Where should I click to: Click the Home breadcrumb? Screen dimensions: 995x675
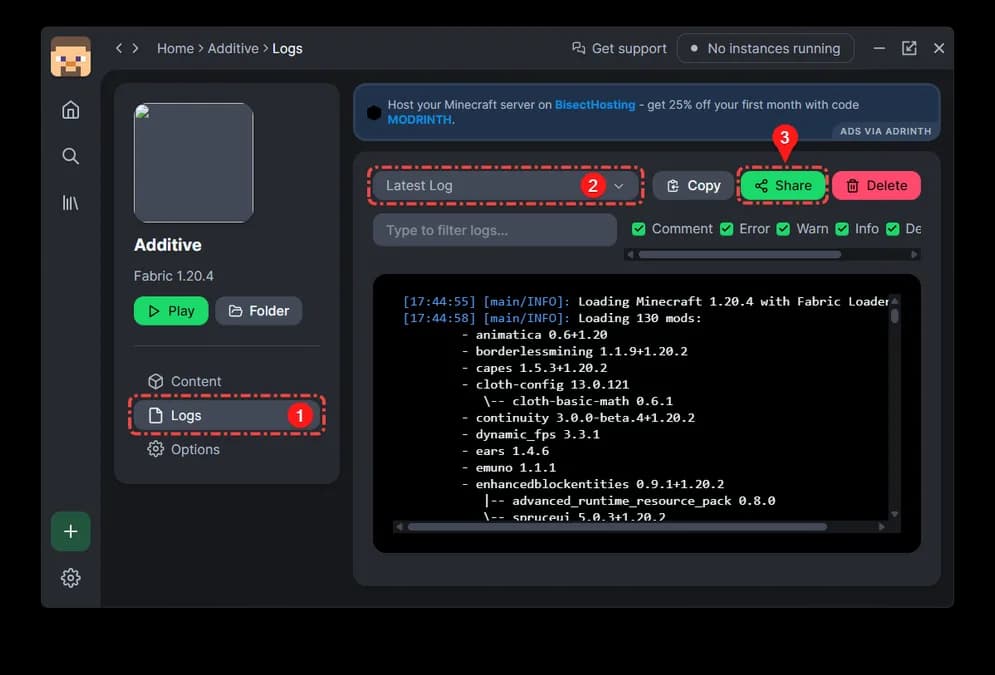pos(175,48)
